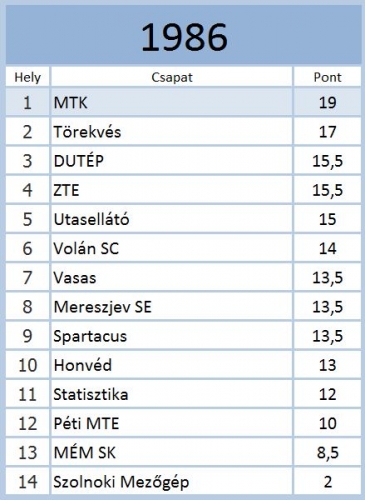Select the Szolnoki Mezőgép cell
The image size is (365, 500).
tap(172, 482)
